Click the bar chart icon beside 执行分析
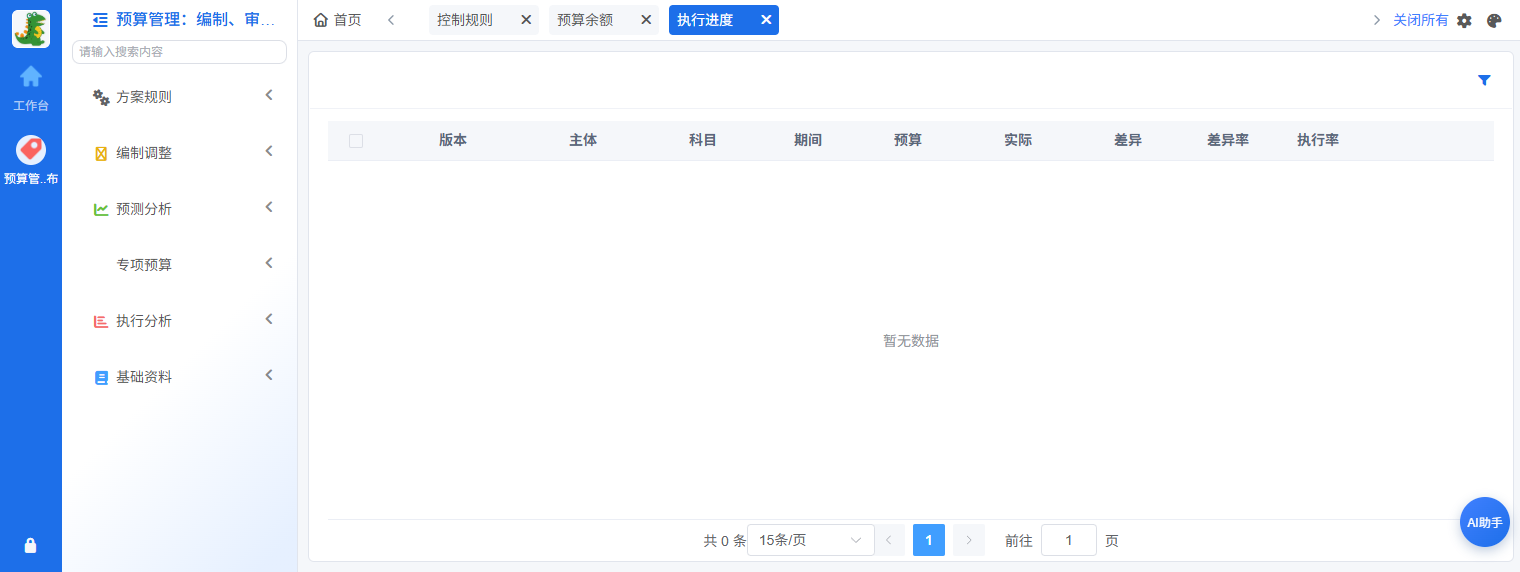 [x=101, y=321]
